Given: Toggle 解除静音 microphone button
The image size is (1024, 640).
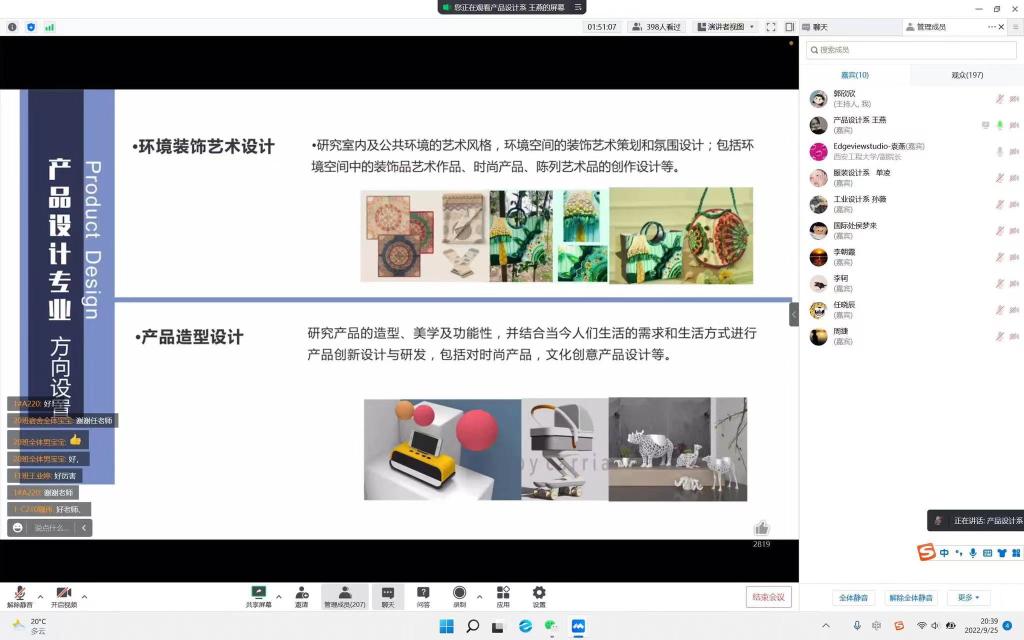Looking at the screenshot, I should click(19, 596).
